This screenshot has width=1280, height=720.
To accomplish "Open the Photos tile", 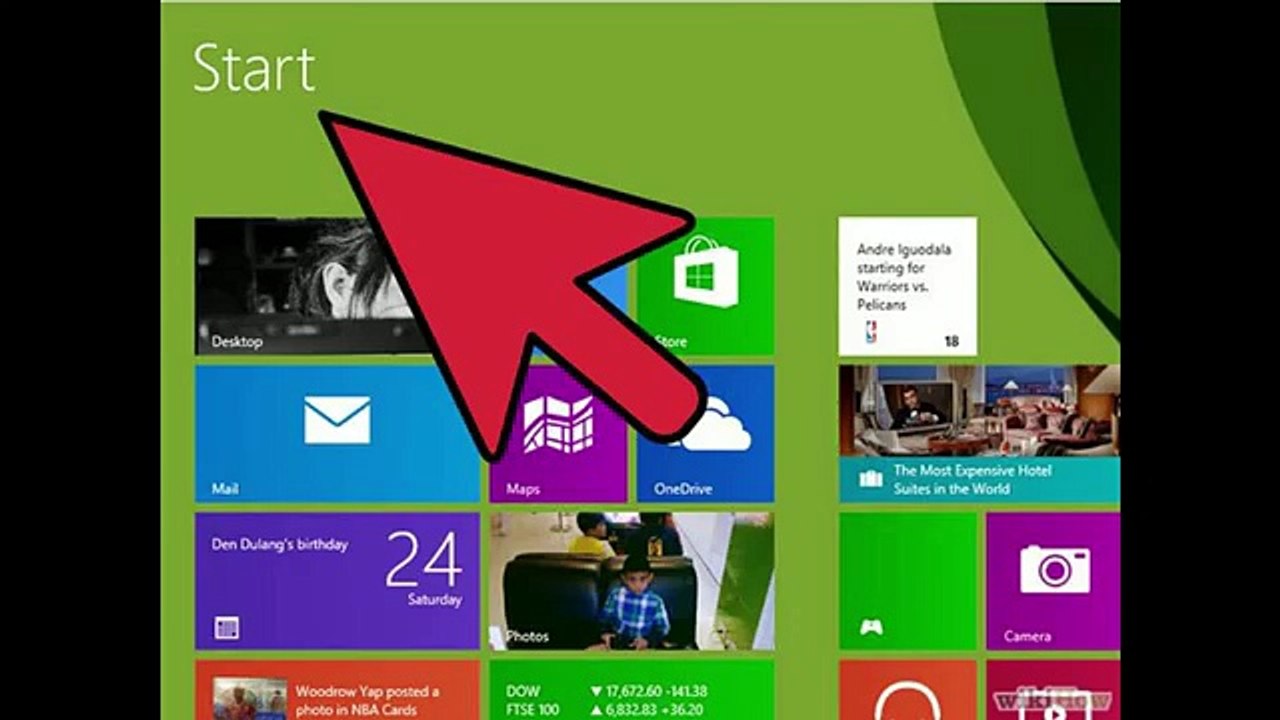I will (632, 581).
